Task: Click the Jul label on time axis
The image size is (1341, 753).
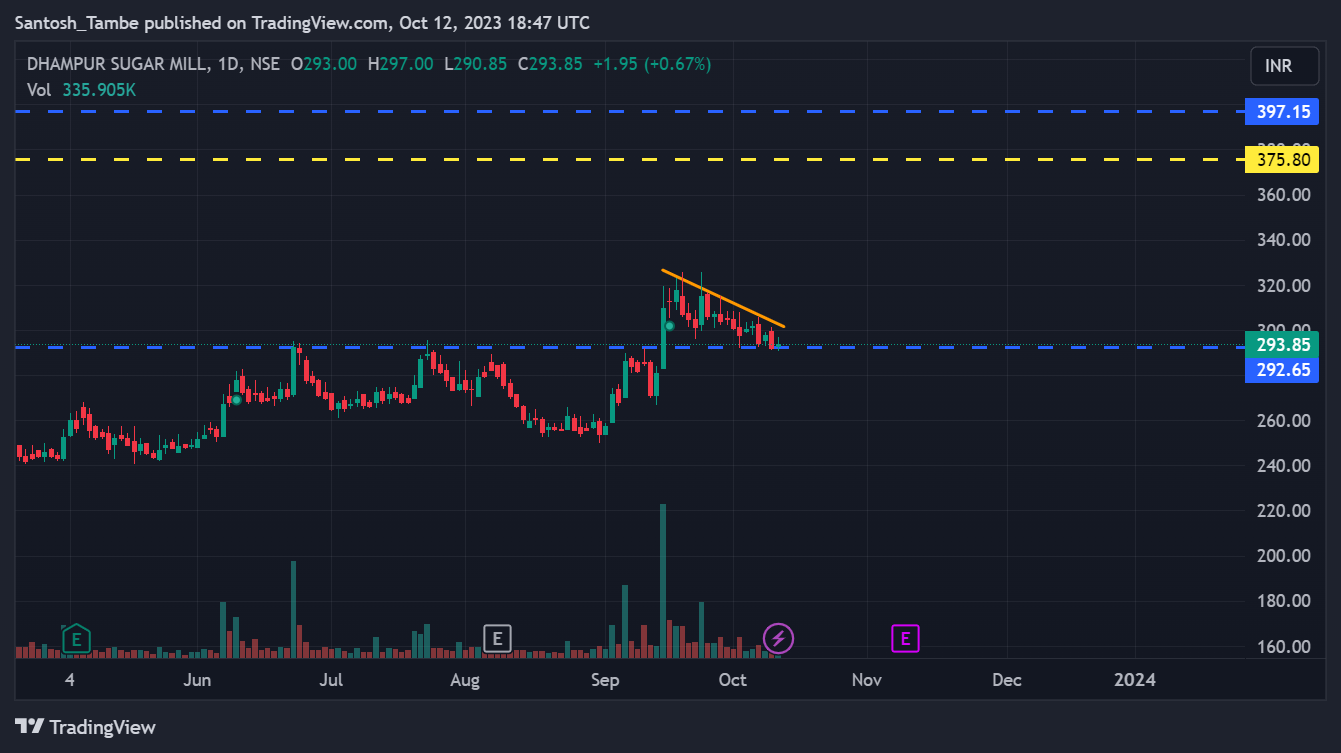Action: click(331, 680)
